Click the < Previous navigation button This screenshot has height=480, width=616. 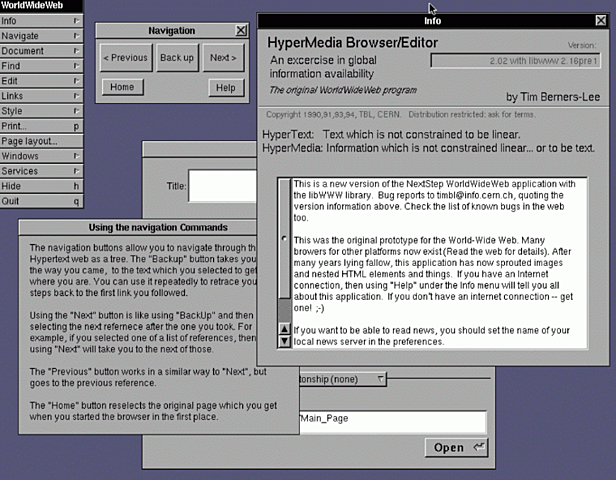(126, 58)
